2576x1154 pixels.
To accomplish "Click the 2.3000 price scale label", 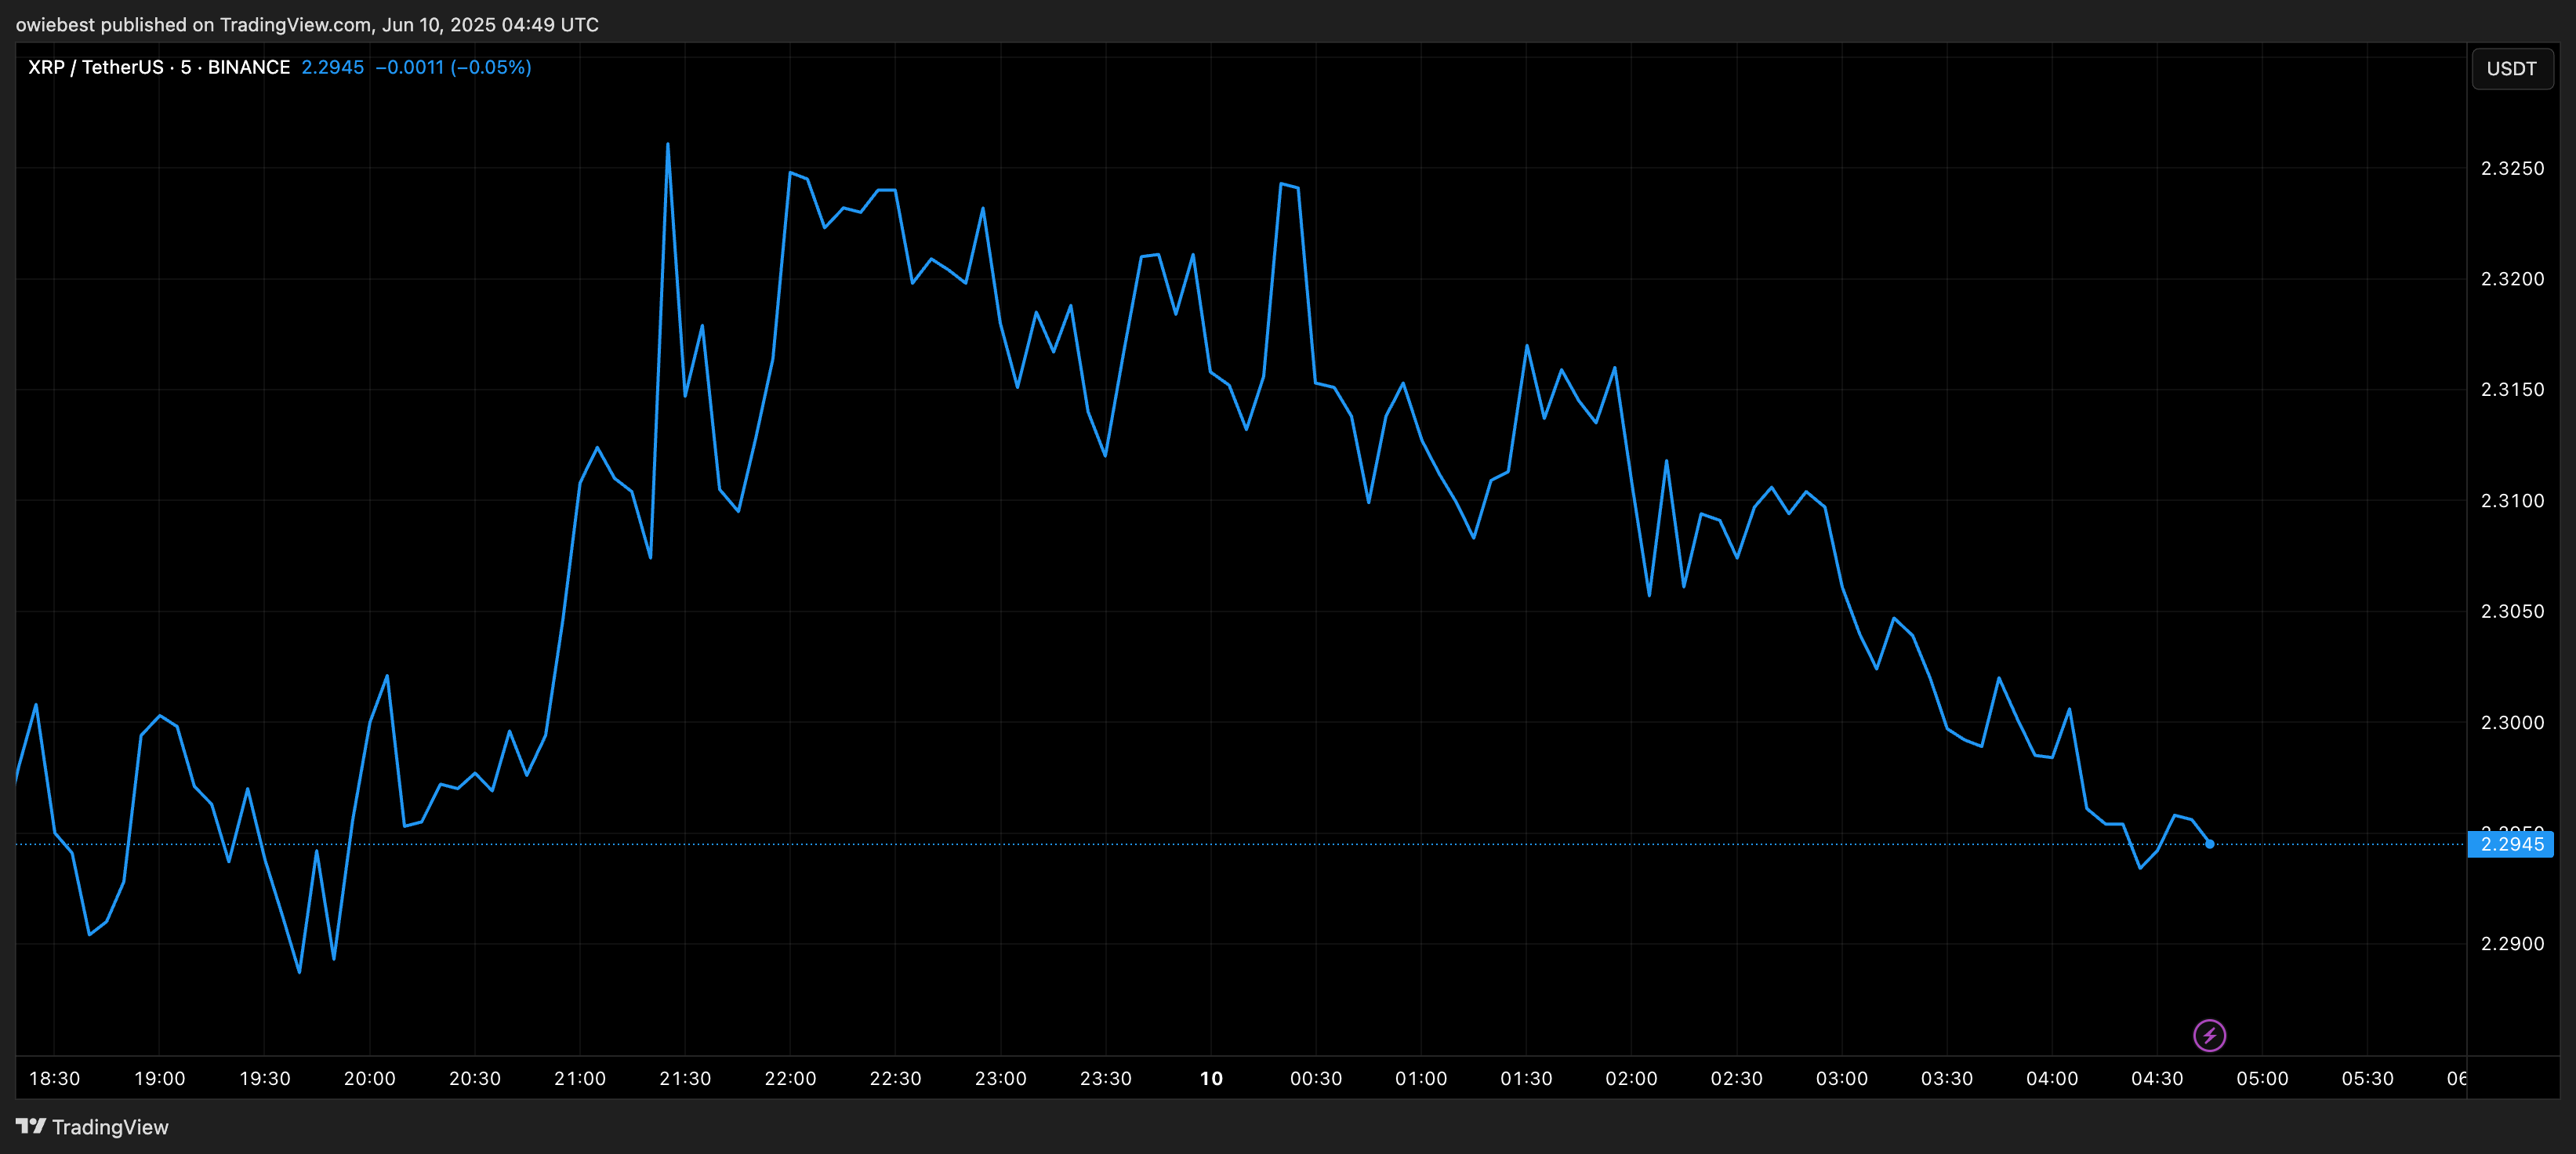I will click(x=2512, y=722).
